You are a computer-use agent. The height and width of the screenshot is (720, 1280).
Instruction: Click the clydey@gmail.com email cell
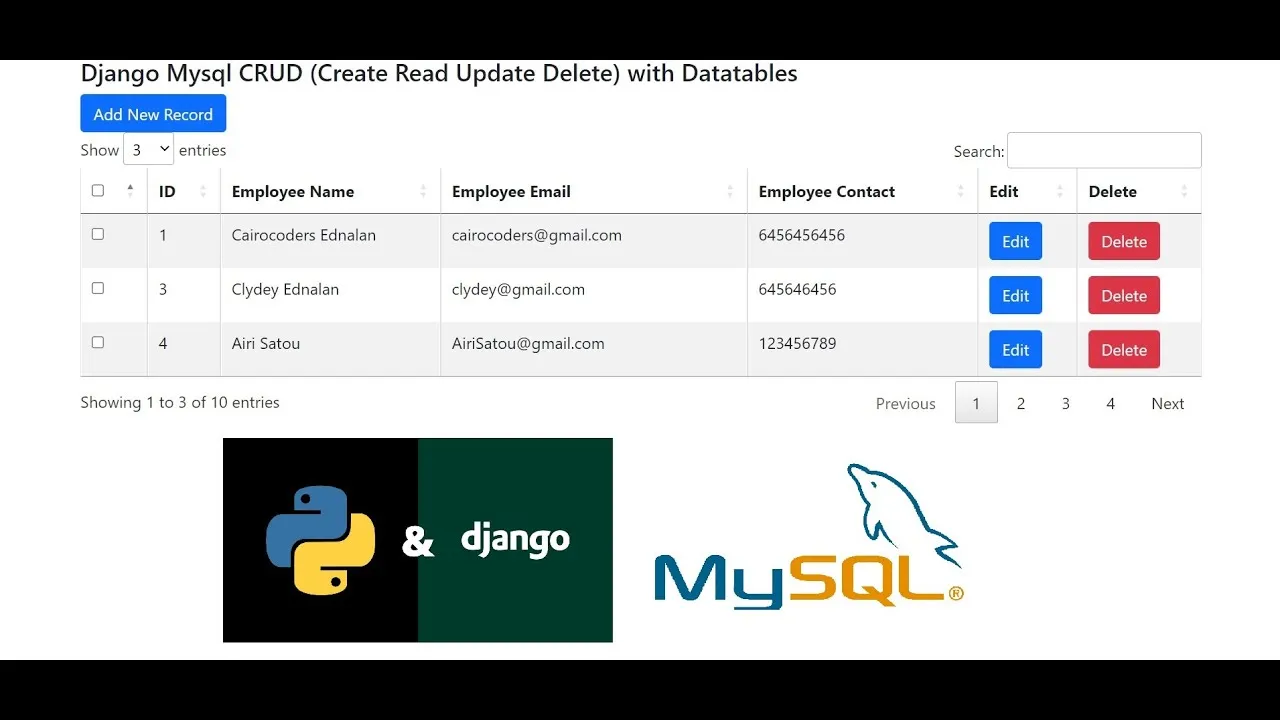[x=518, y=289]
